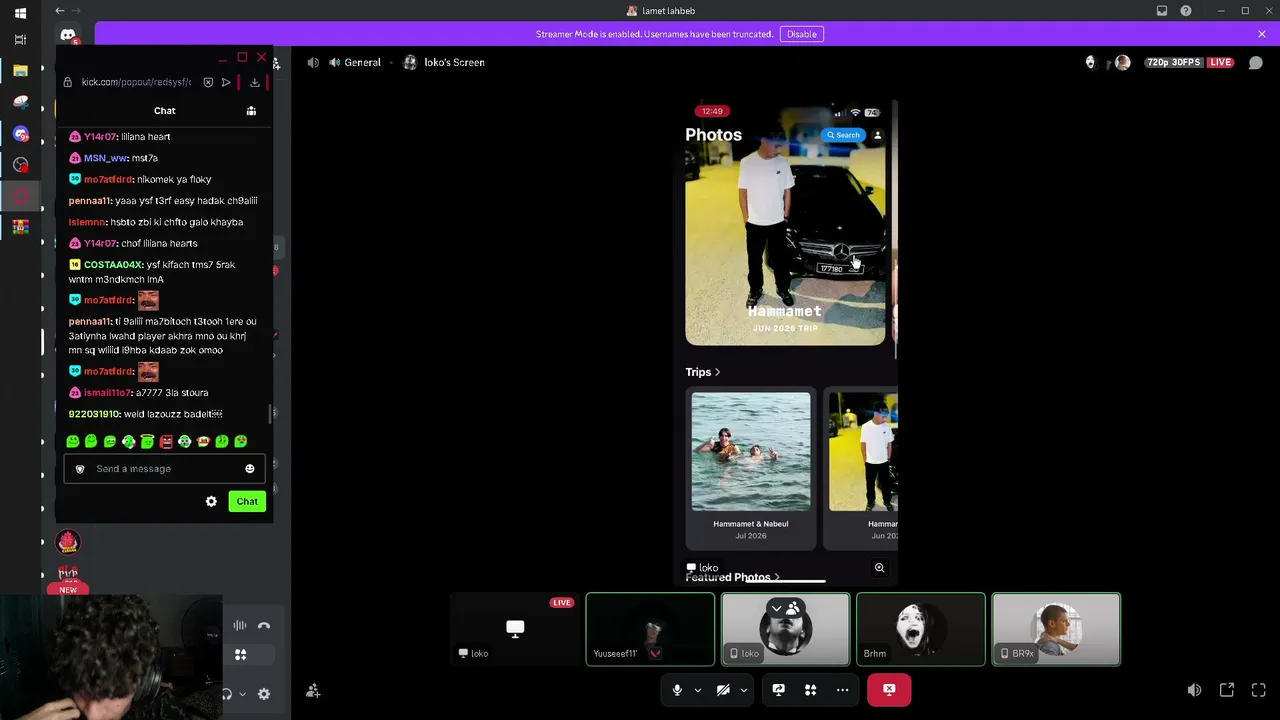Disconnect from call with red button
The height and width of the screenshot is (720, 1280).
pyautogui.click(x=889, y=690)
